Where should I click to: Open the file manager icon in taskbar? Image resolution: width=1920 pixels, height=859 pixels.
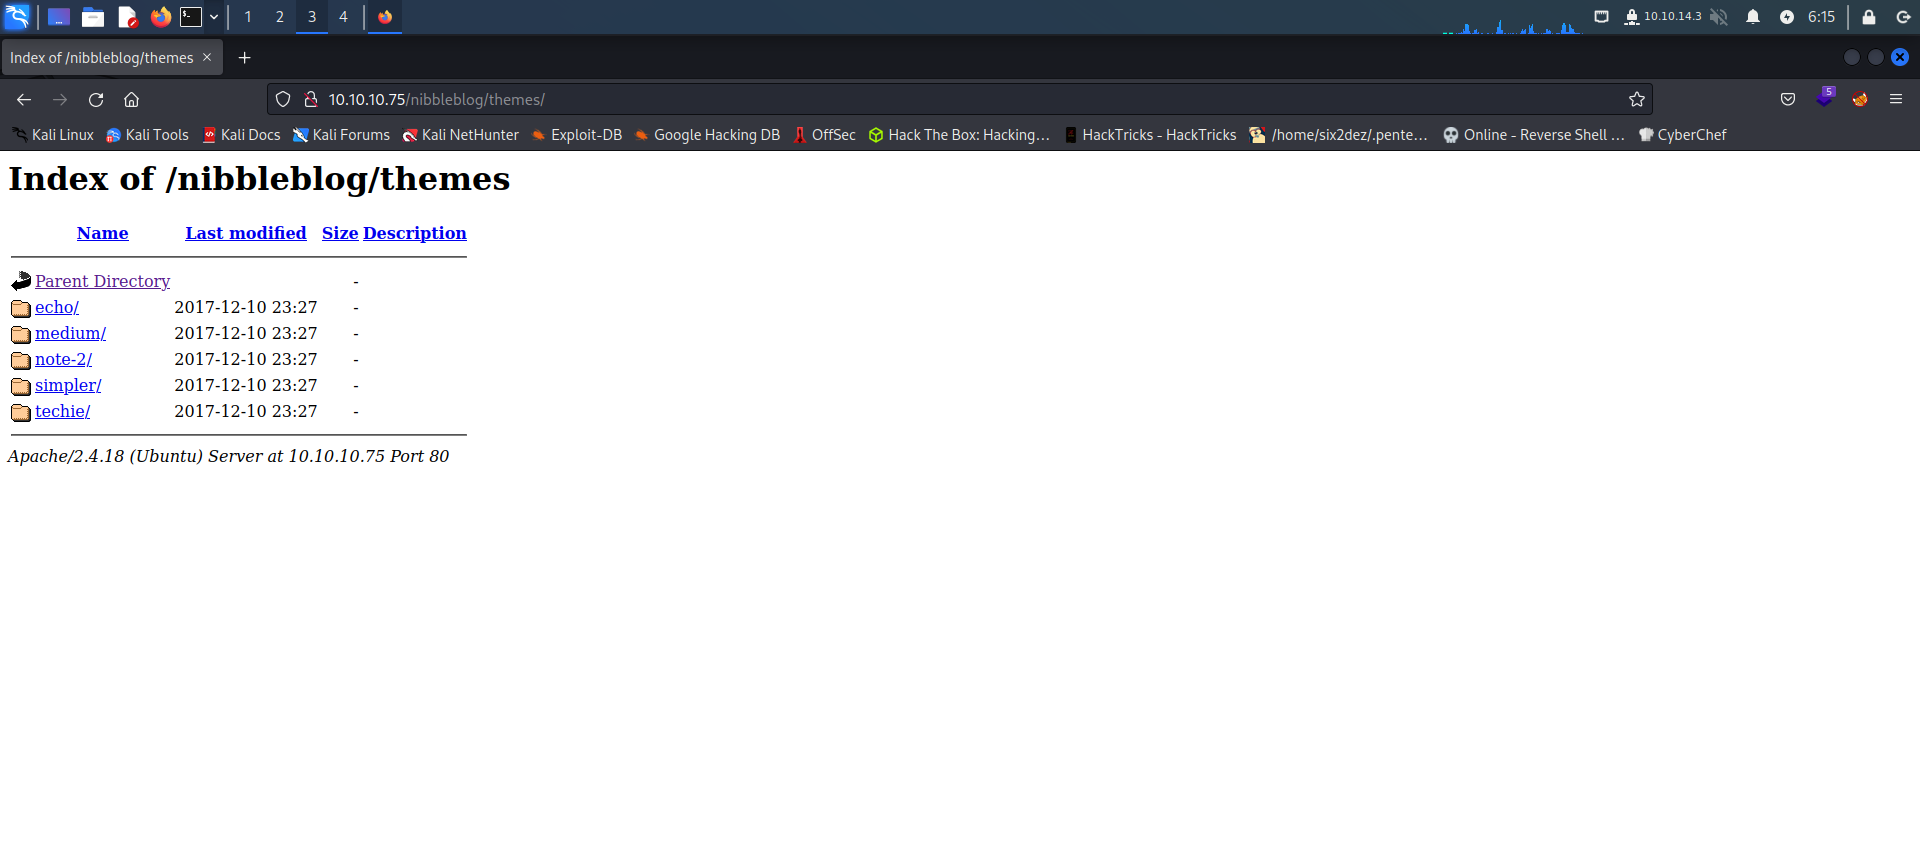pos(93,17)
